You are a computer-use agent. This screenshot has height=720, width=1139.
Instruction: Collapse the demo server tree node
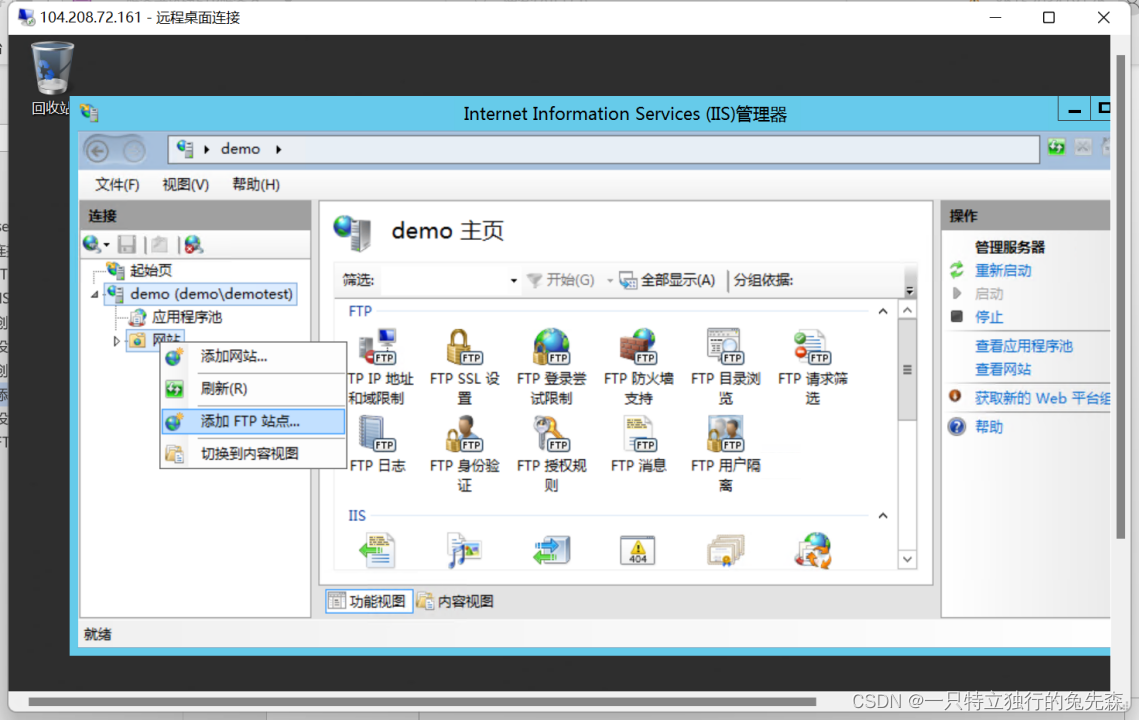click(95, 294)
